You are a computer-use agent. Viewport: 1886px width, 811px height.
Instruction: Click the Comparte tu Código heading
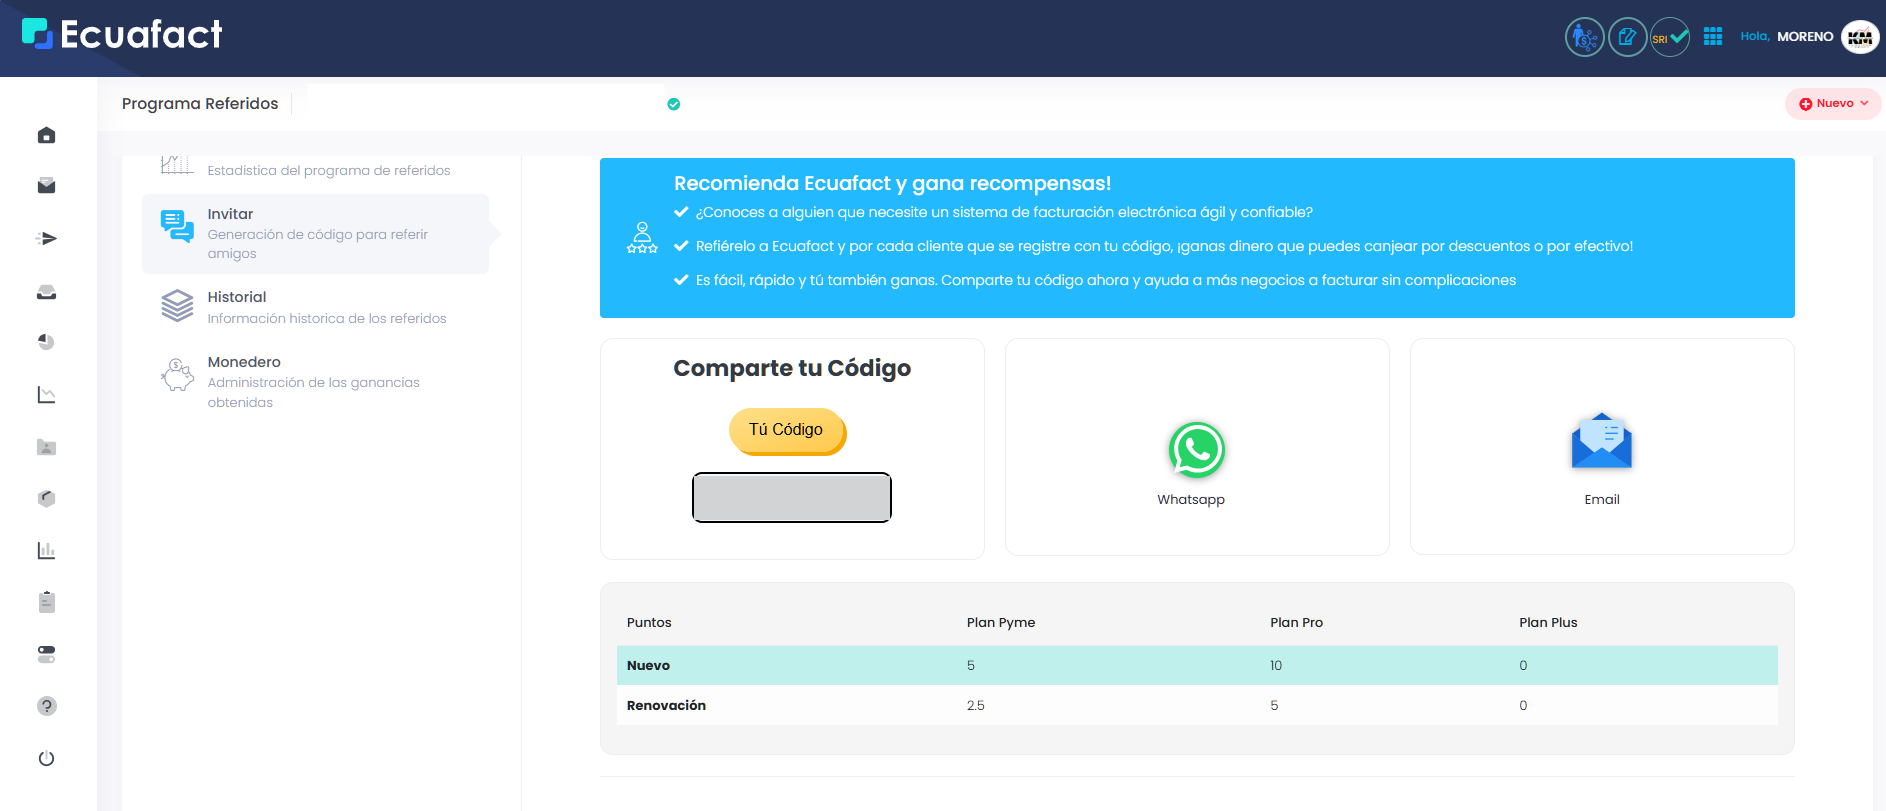click(x=792, y=369)
